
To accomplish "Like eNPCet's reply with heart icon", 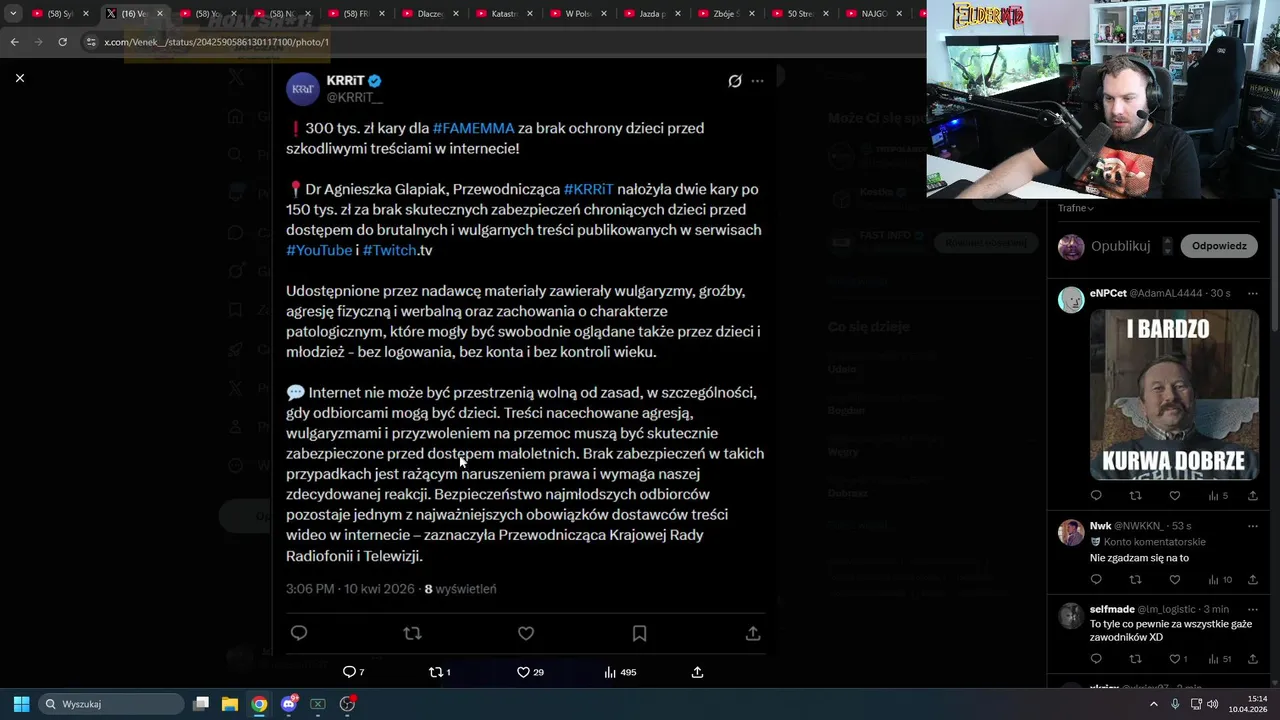I will 1174,496.
